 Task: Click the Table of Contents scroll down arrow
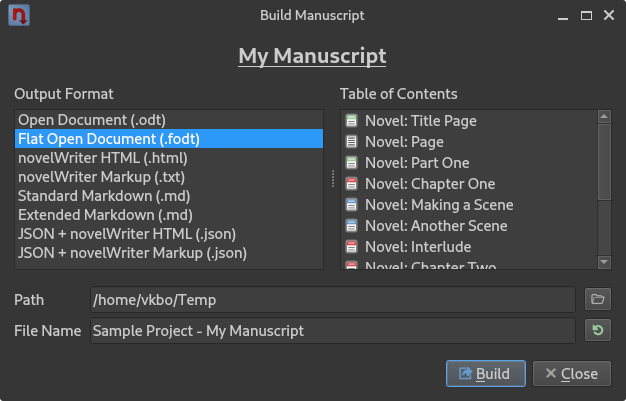pos(604,262)
